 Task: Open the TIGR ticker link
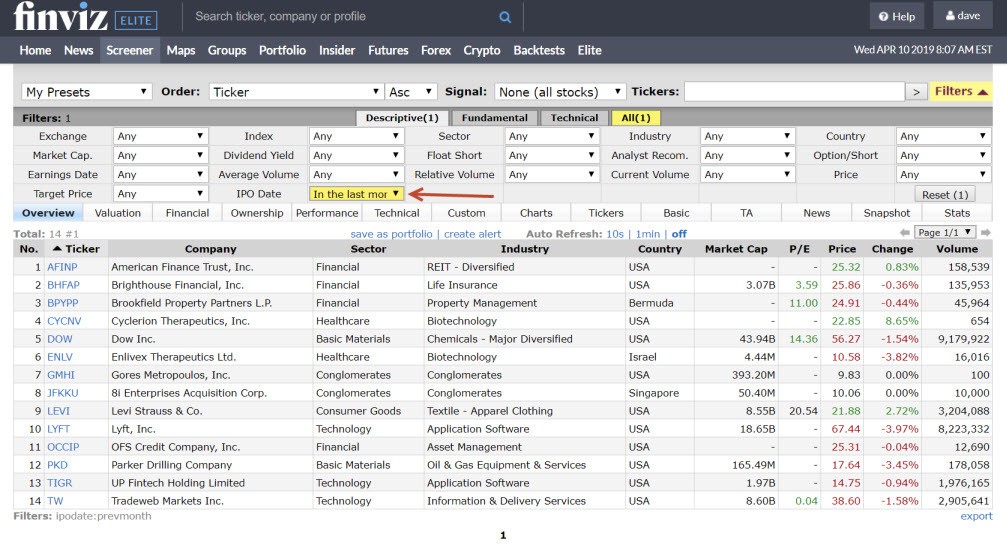60,483
